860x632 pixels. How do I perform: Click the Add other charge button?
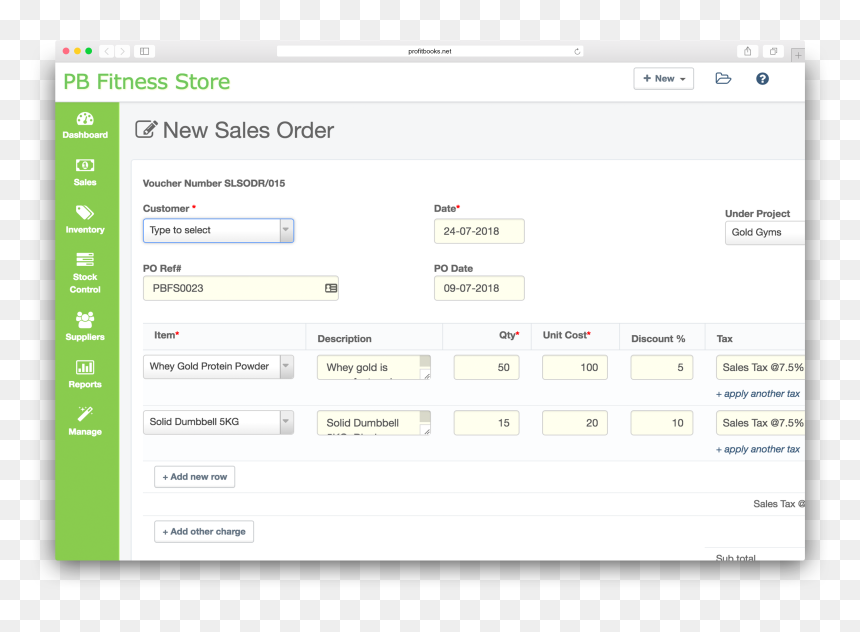pos(204,532)
